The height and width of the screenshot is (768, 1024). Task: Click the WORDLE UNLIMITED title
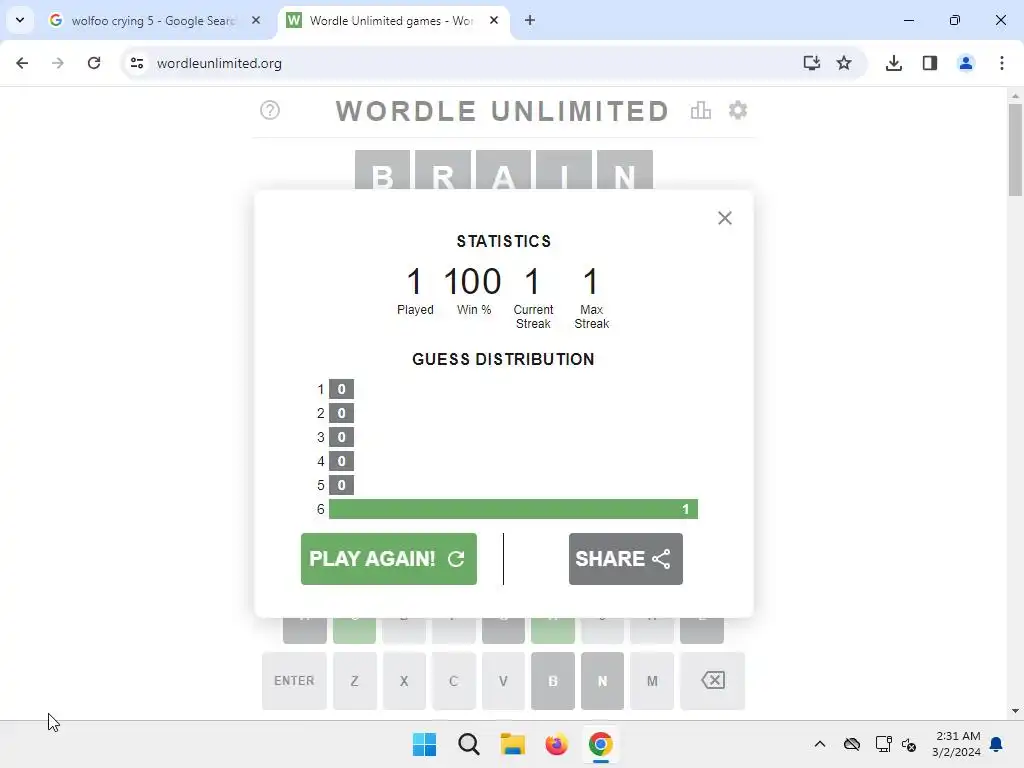pos(503,111)
